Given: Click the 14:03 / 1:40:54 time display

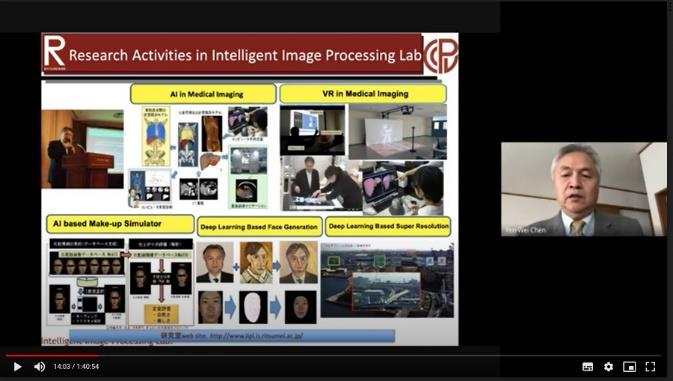Looking at the screenshot, I should [76, 367].
